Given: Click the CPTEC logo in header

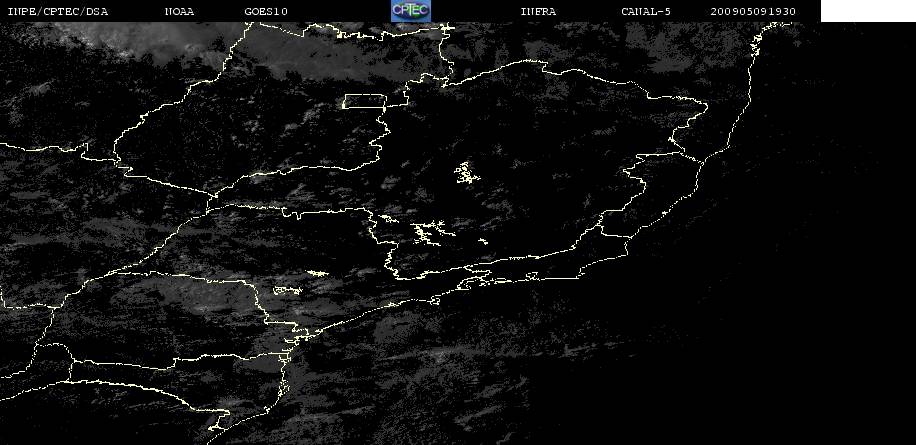Looking at the screenshot, I should pyautogui.click(x=411, y=11).
